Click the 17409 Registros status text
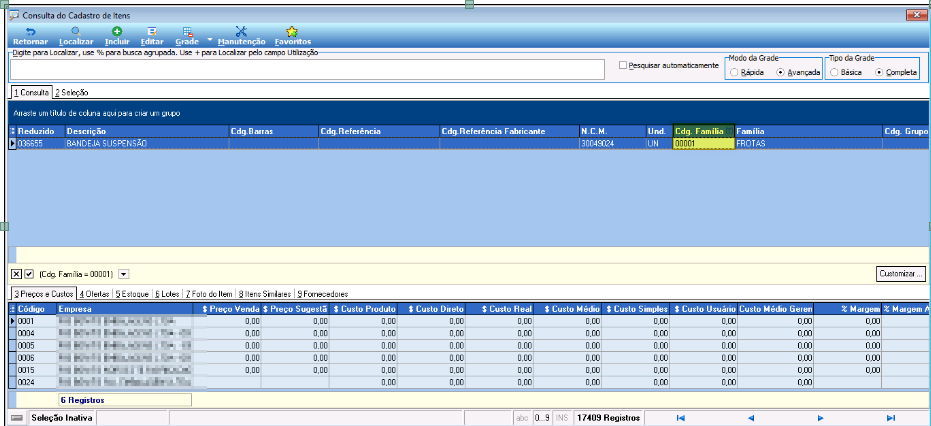931x426 pixels. [x=609, y=418]
